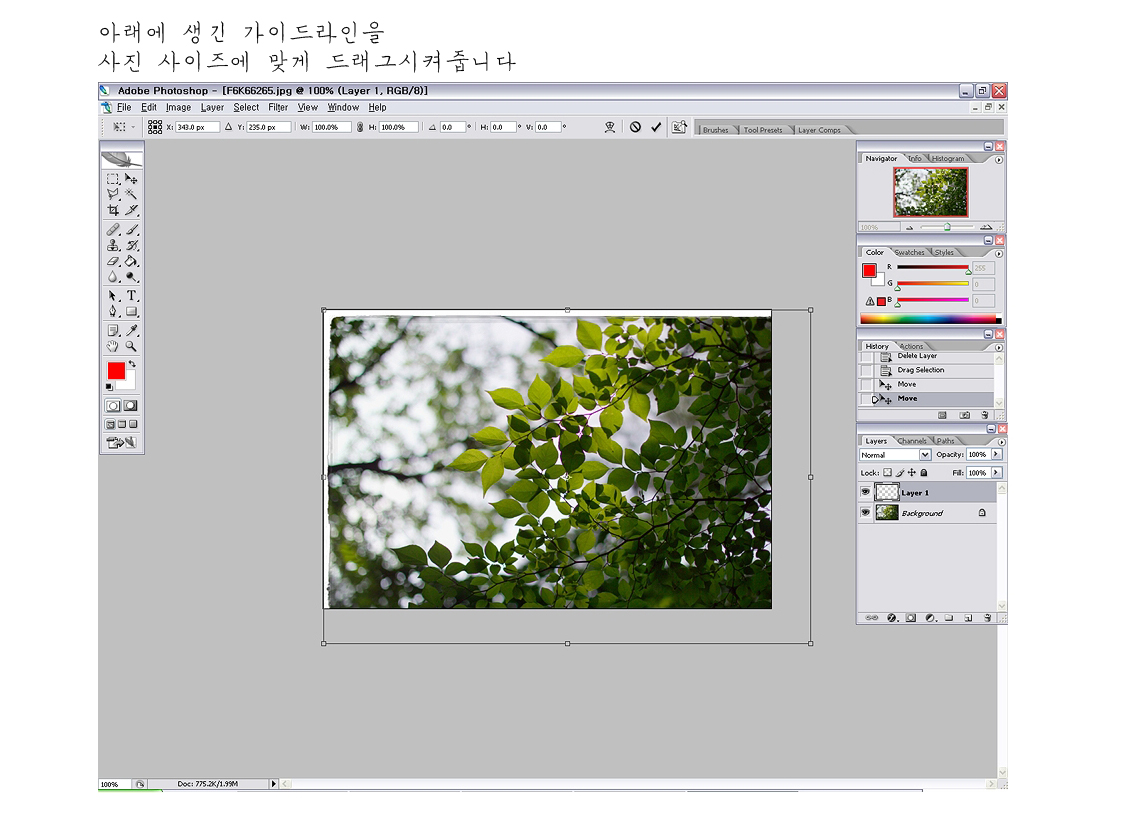
Task: Select the Crop tool
Action: click(x=113, y=211)
